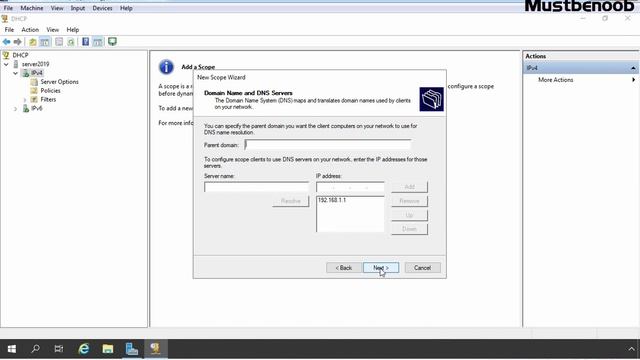Cancel the New Scope Wizard
Image resolution: width=640 pixels, height=360 pixels.
(x=422, y=268)
